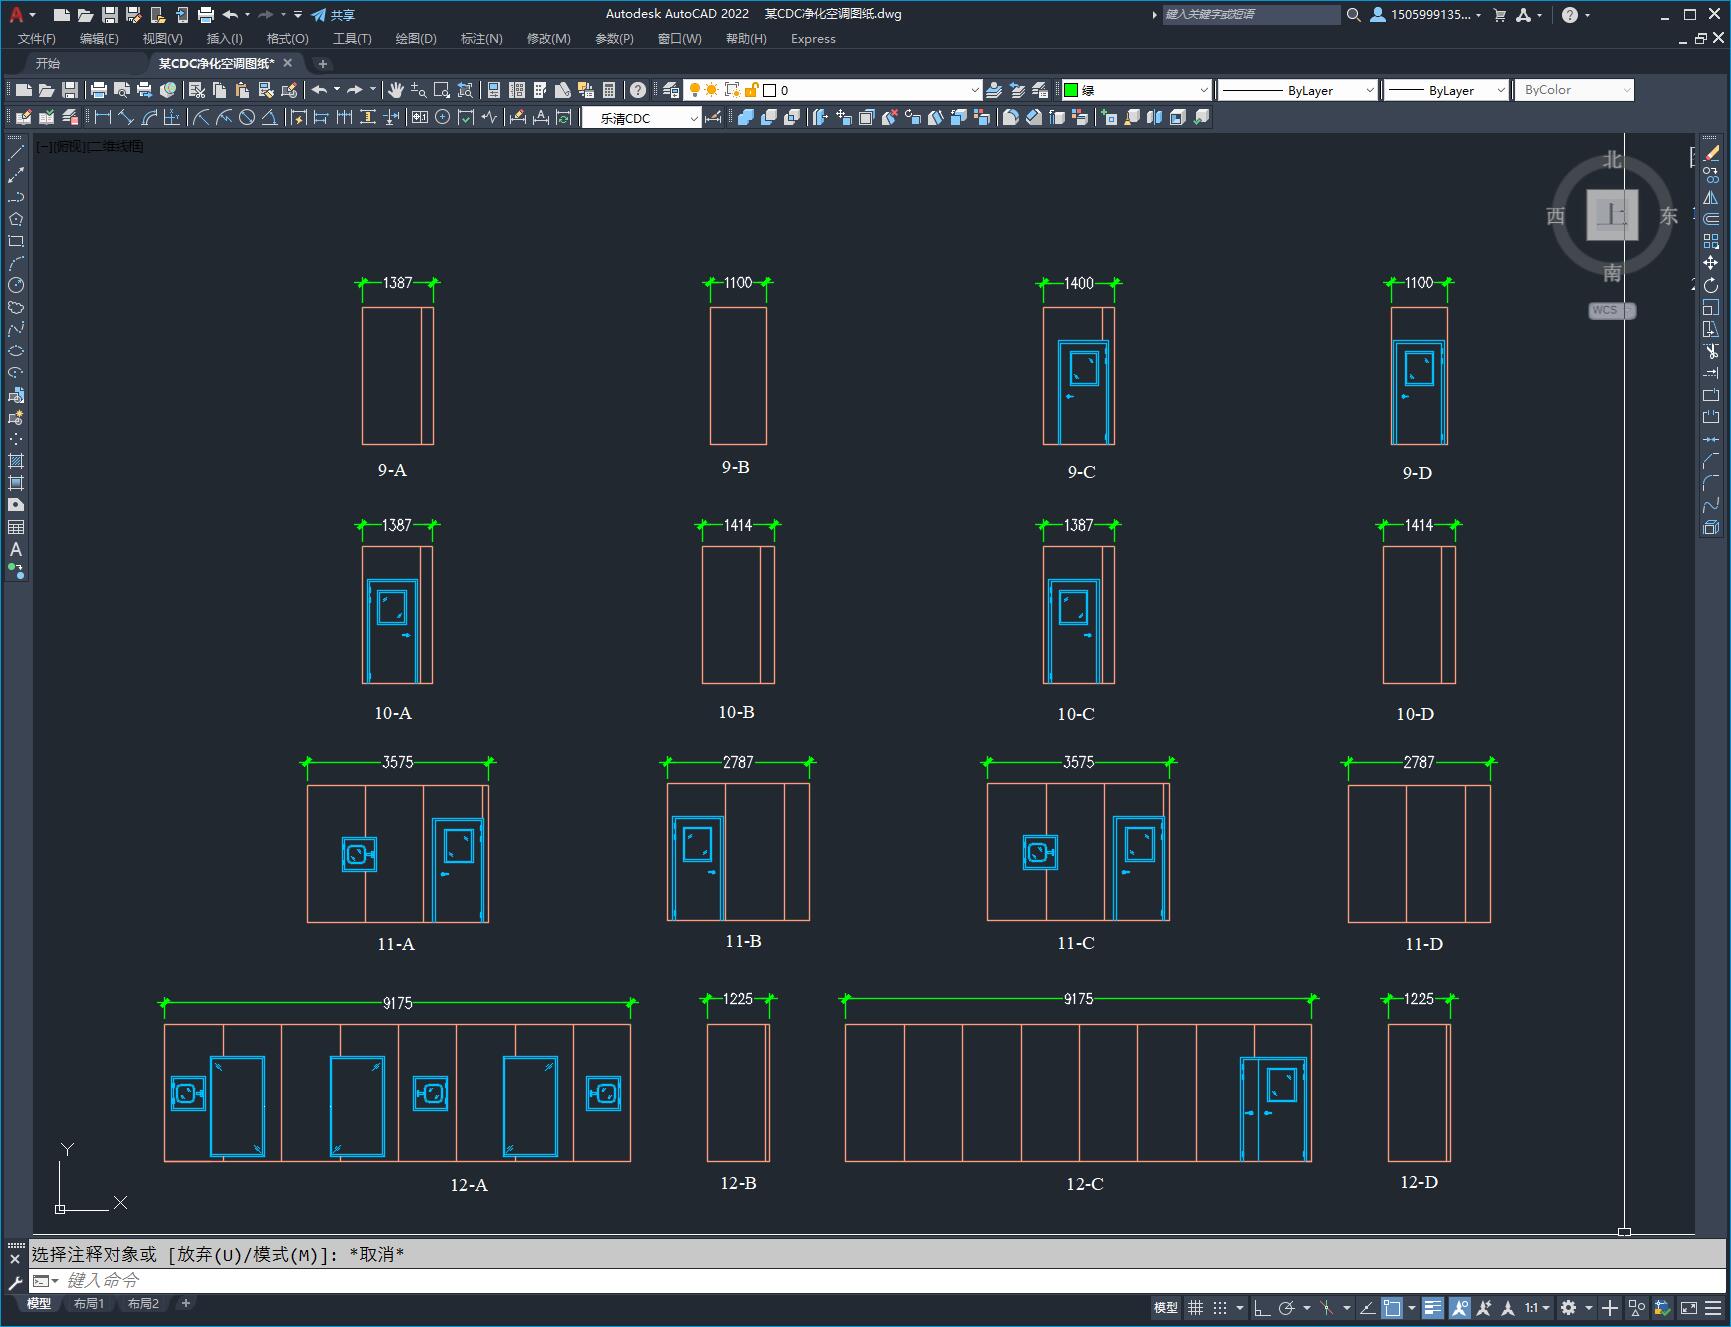
Task: Open the Layer Properties manager icon
Action: [671, 90]
